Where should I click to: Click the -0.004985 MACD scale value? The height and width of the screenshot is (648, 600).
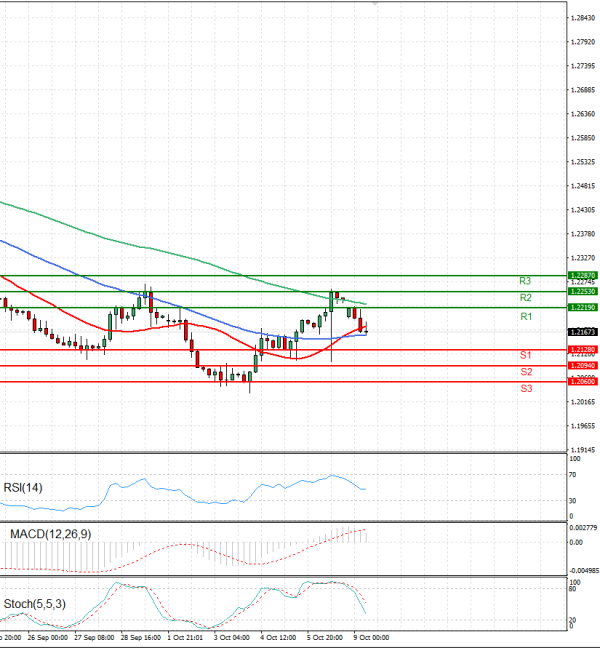click(x=584, y=571)
